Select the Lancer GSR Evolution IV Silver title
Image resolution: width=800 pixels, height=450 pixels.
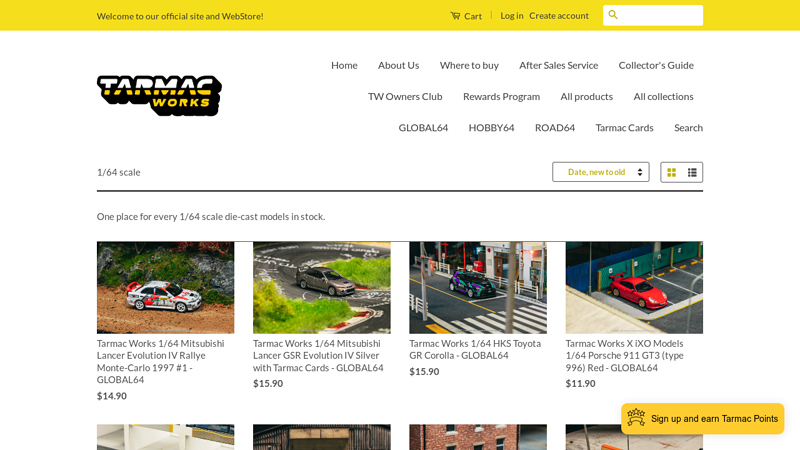318,355
